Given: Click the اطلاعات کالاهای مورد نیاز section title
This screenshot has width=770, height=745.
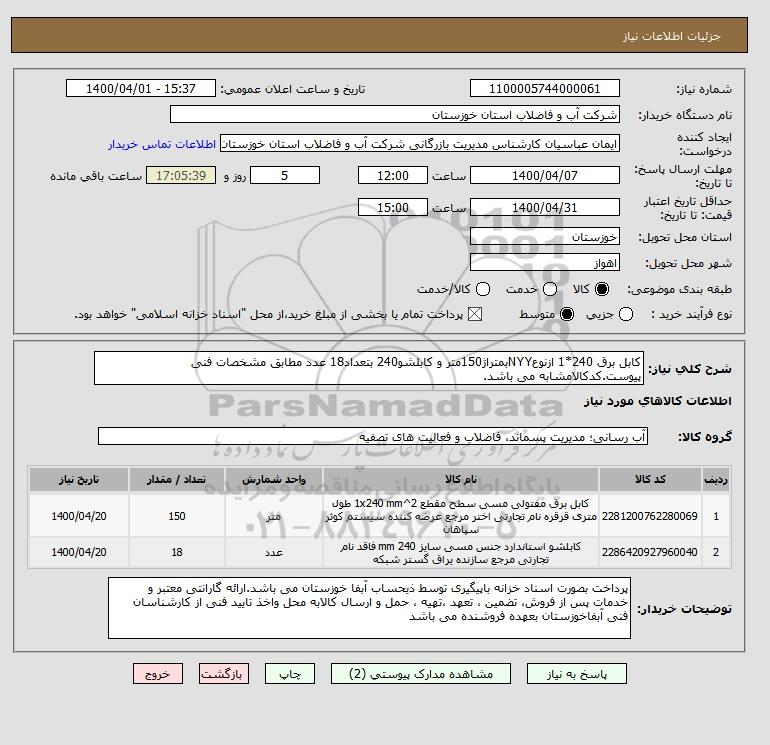Looking at the screenshot, I should coord(658,401).
